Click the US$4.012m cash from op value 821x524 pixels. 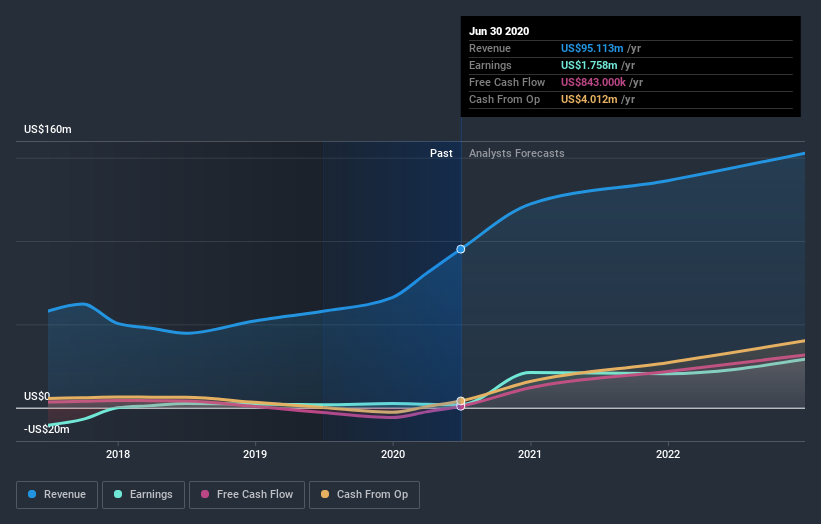tap(589, 99)
